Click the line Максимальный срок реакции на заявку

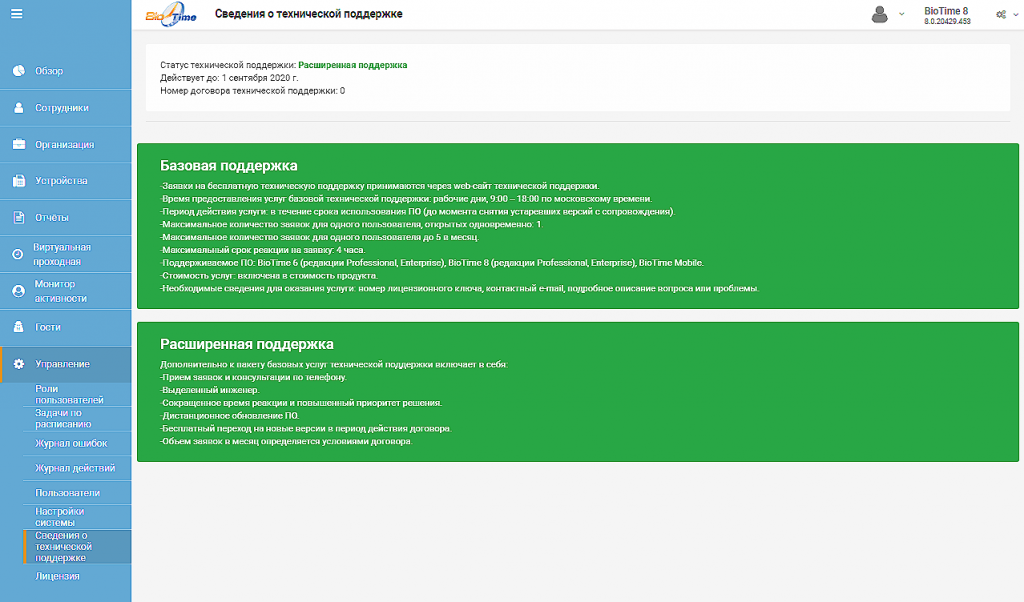click(263, 250)
